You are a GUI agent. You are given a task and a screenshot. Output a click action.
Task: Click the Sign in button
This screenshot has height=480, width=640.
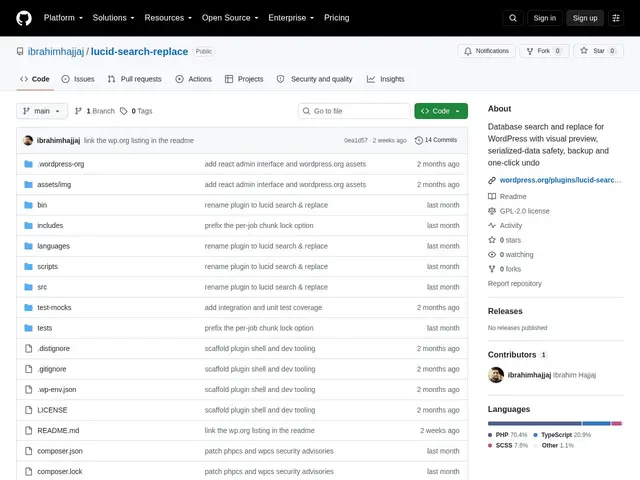point(544,18)
